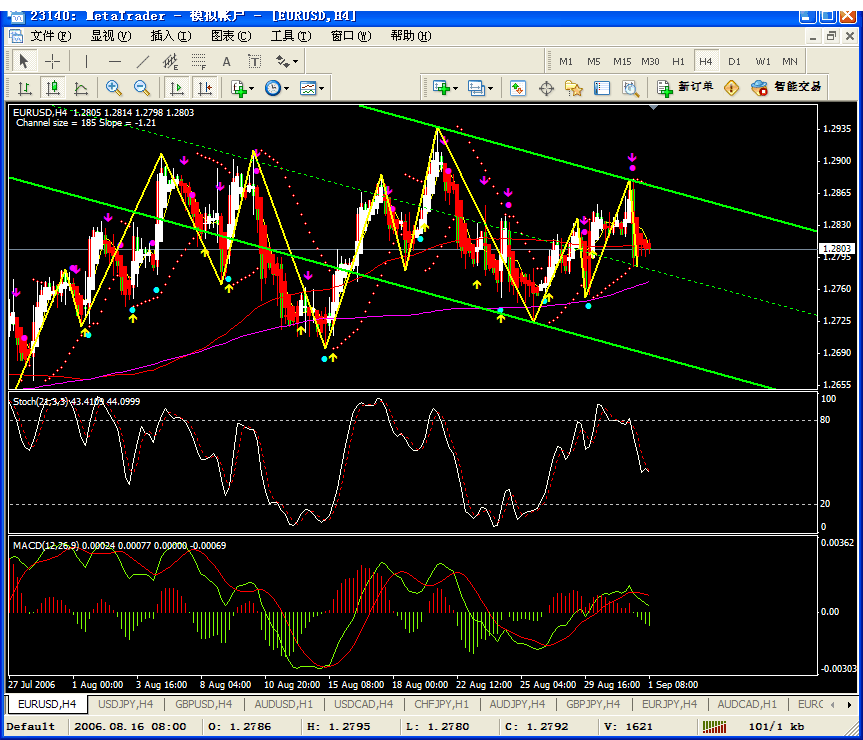Switch to M5 timeframe

tap(594, 61)
